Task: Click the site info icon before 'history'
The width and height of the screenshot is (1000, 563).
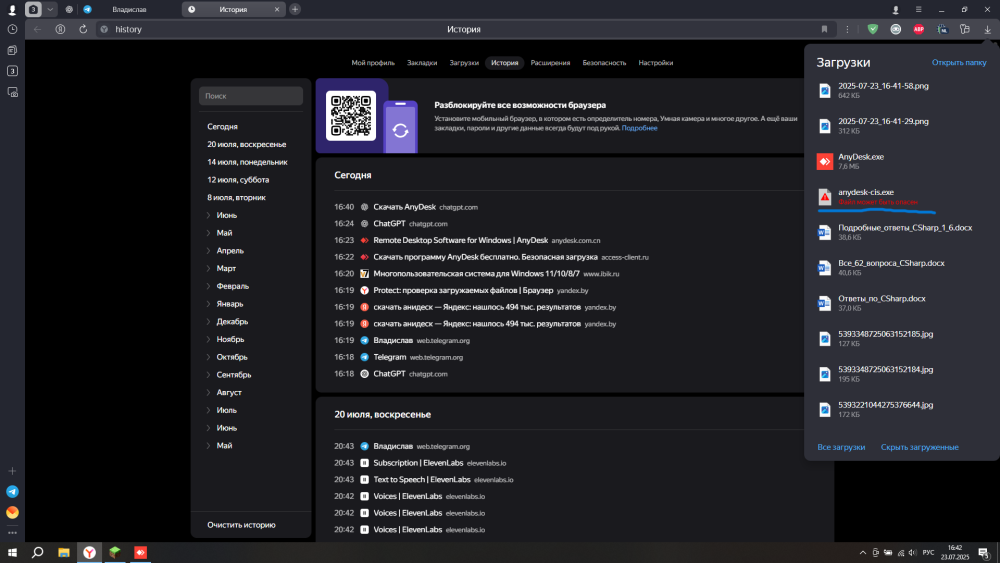Action: (104, 29)
